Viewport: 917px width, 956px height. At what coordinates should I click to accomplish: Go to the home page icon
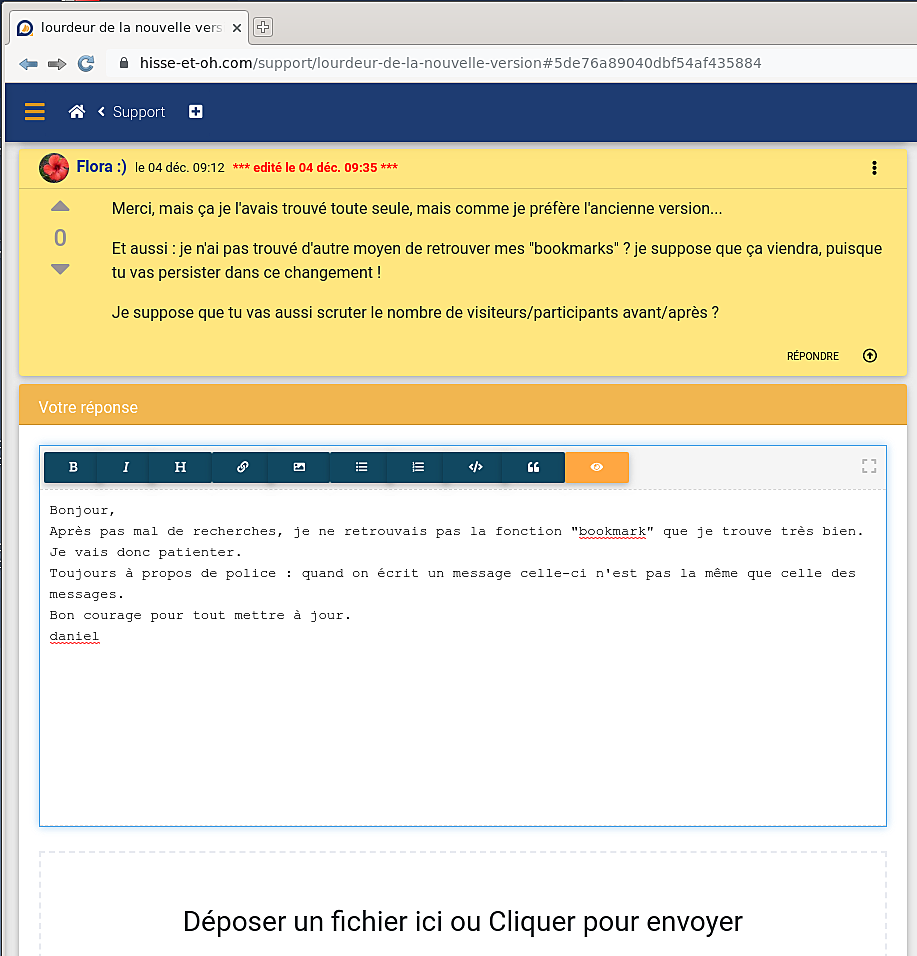coord(77,112)
